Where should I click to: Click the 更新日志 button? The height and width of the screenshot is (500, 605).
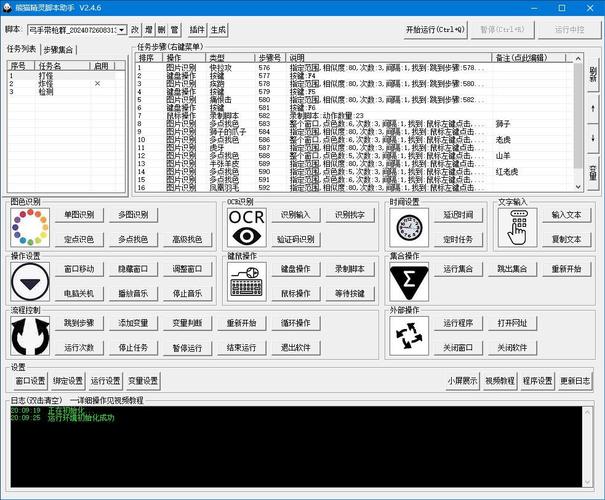click(x=575, y=381)
